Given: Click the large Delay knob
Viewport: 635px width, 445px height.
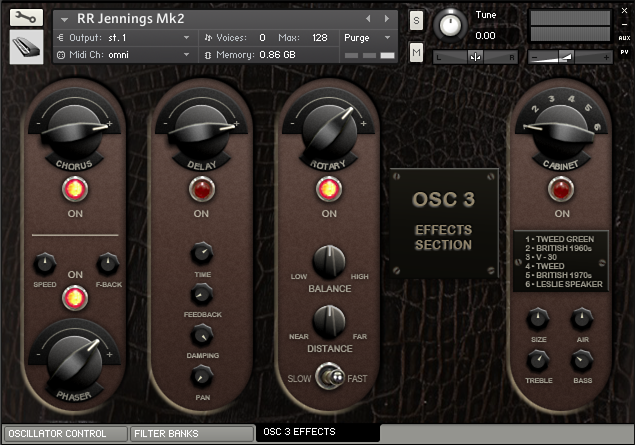Looking at the screenshot, I should [202, 130].
